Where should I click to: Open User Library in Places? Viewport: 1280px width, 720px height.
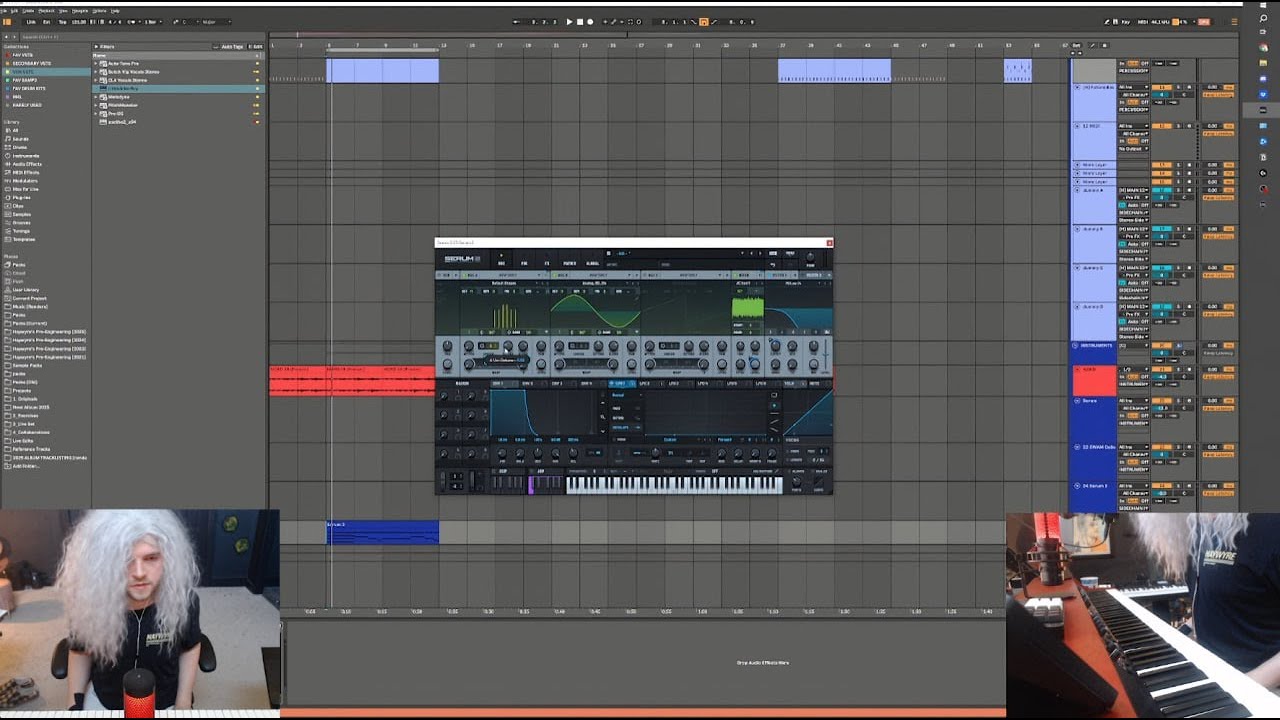[x=25, y=290]
